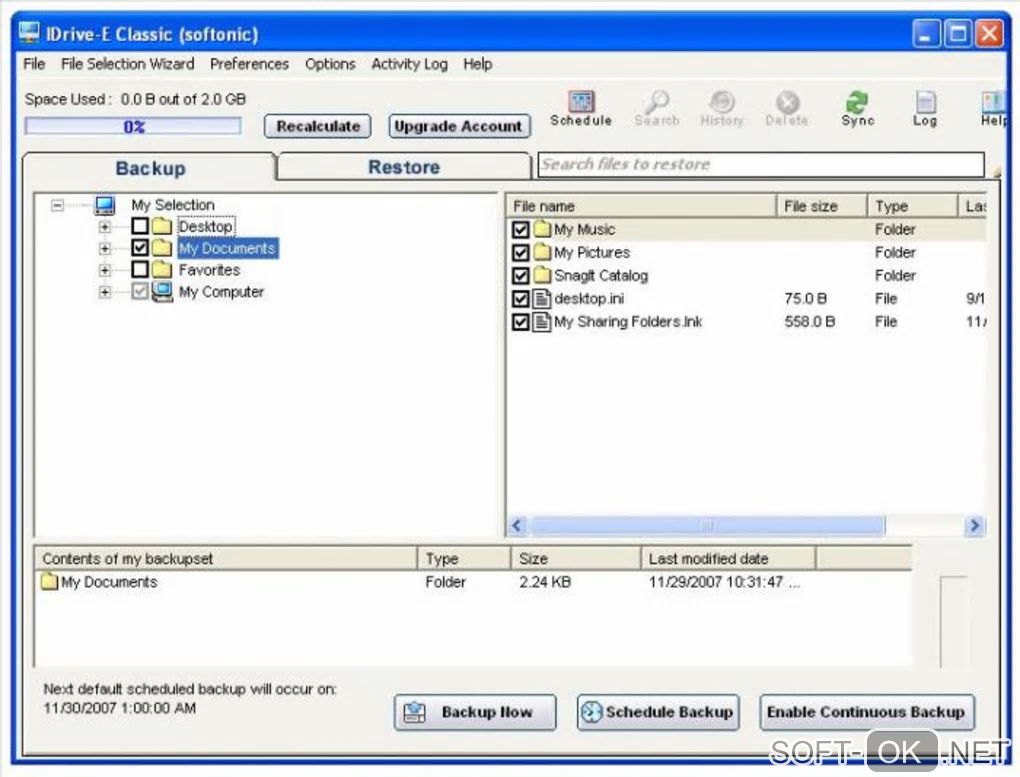This screenshot has height=777, width=1020.
Task: Click the Upgrade Account button
Action: (459, 126)
